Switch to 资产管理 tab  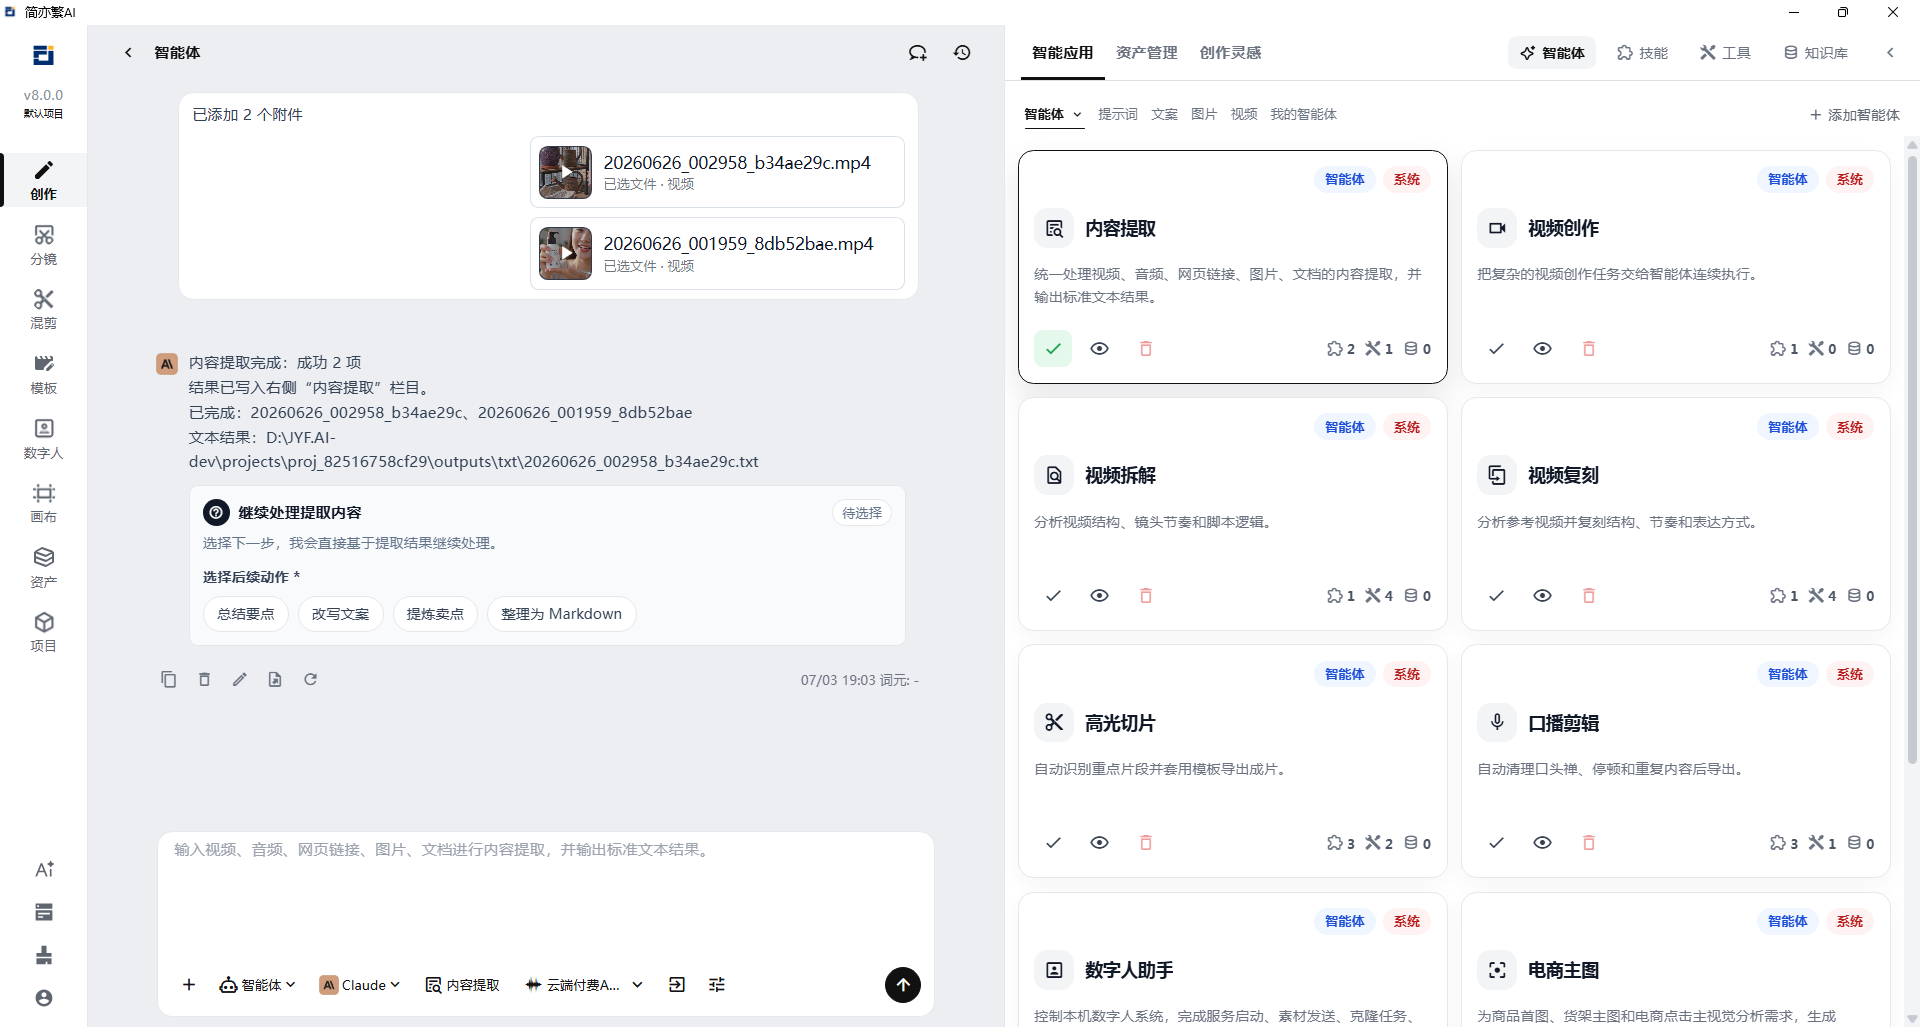pyautogui.click(x=1147, y=53)
